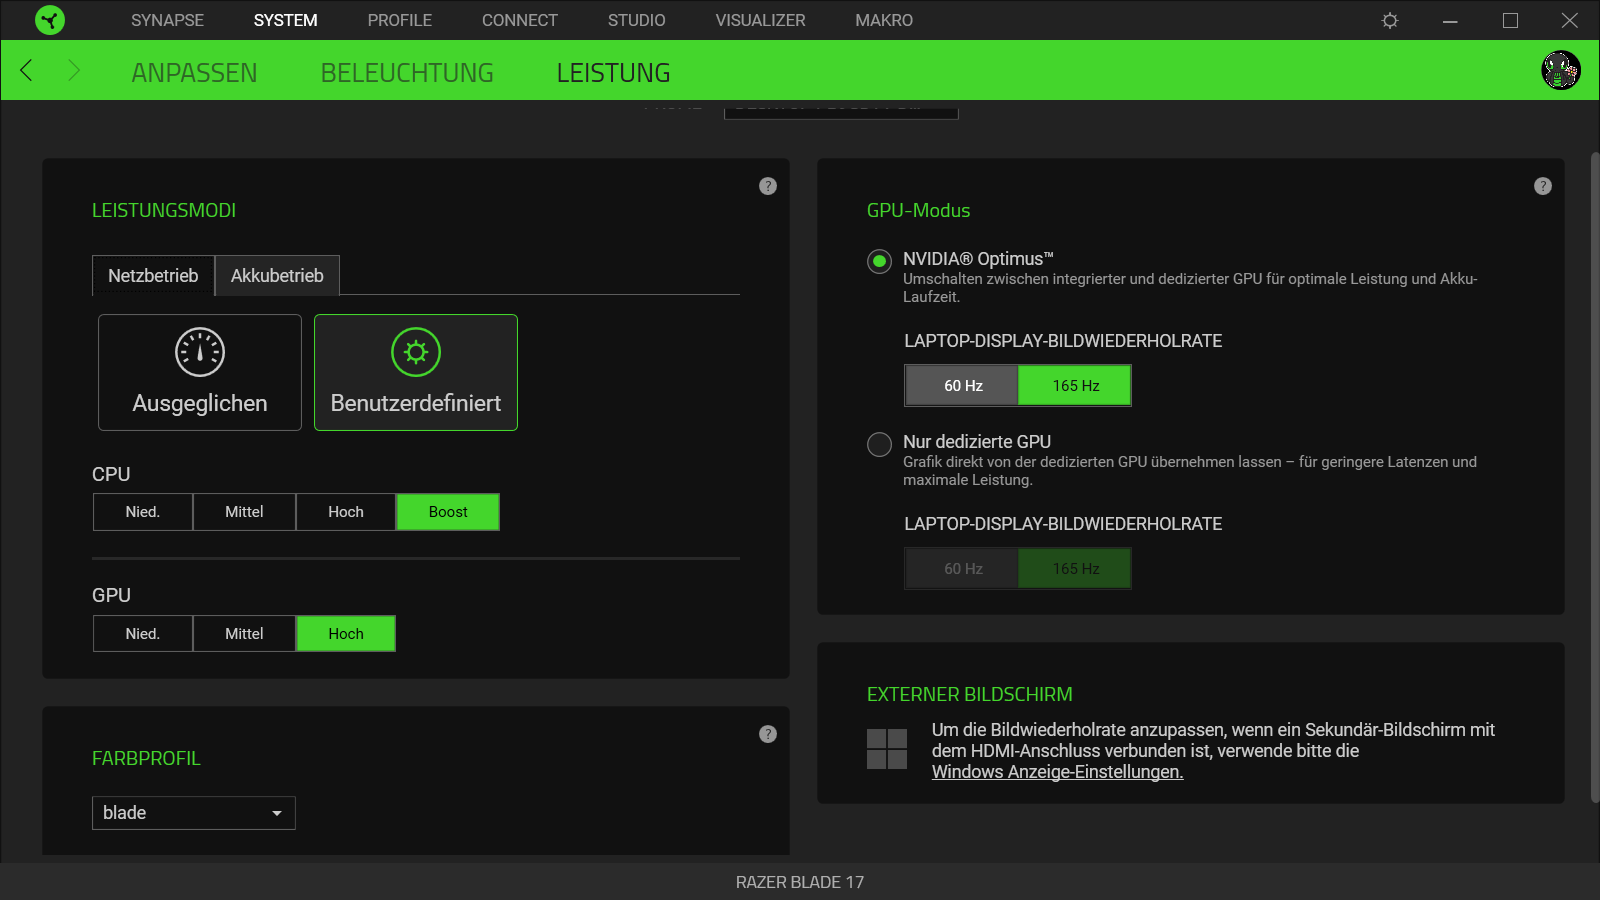Open settings via the gear icon
Image resolution: width=1600 pixels, height=900 pixels.
1390,20
